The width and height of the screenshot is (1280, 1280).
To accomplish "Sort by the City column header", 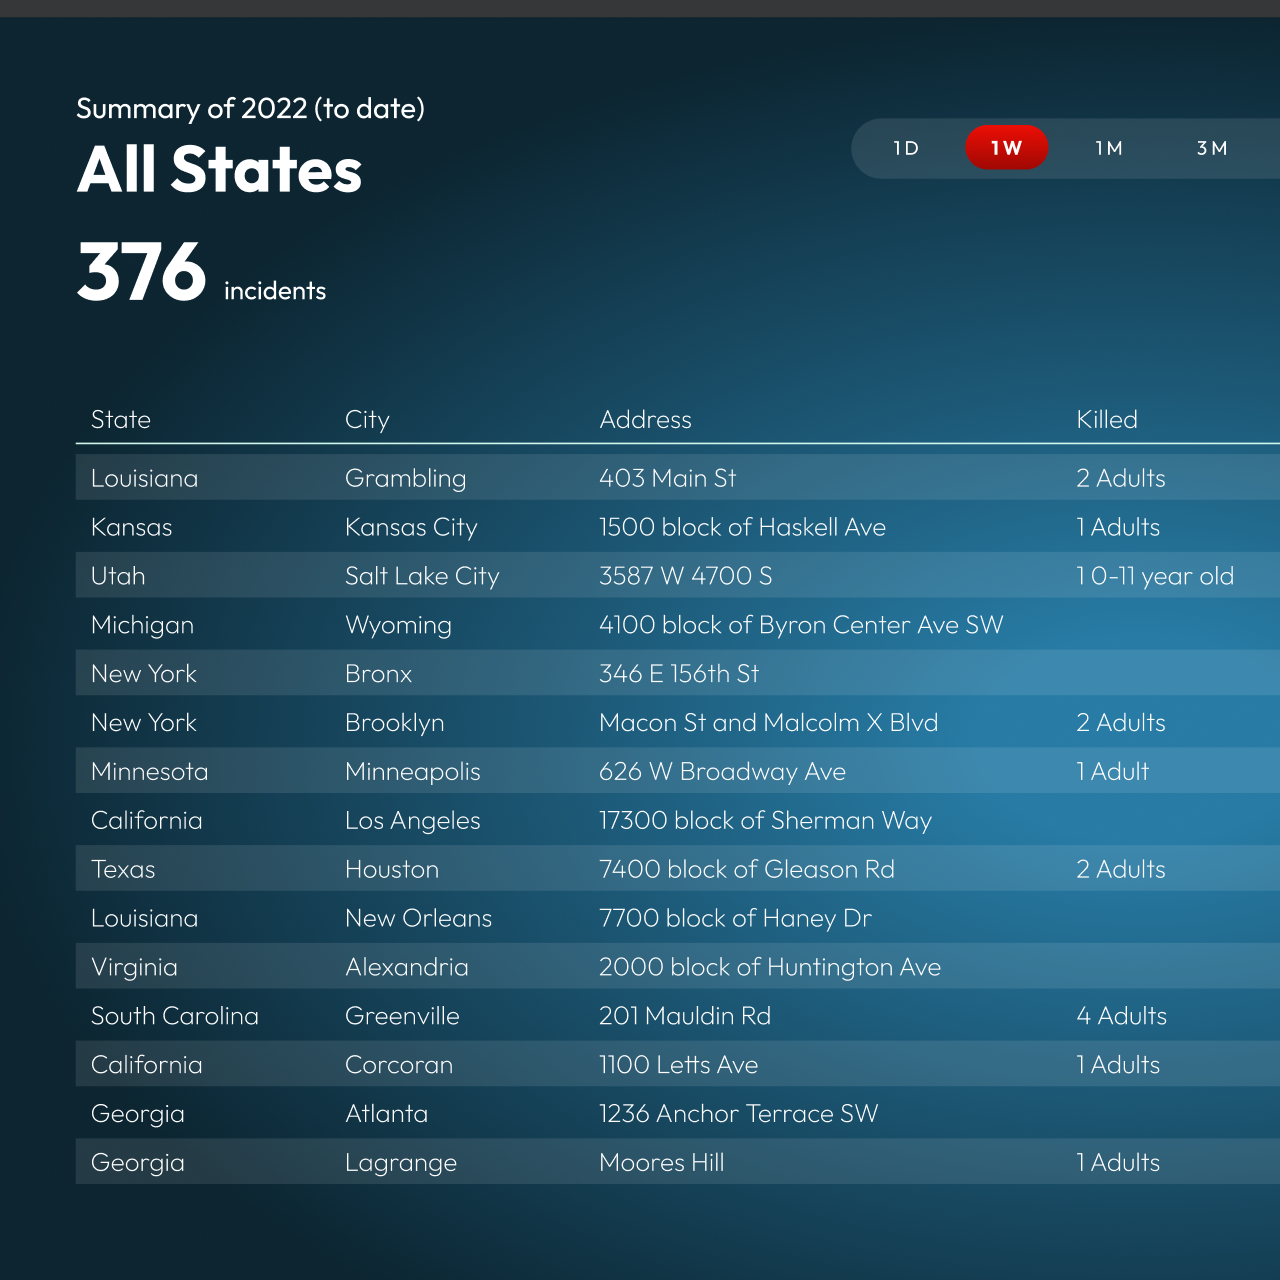I will pos(367,420).
